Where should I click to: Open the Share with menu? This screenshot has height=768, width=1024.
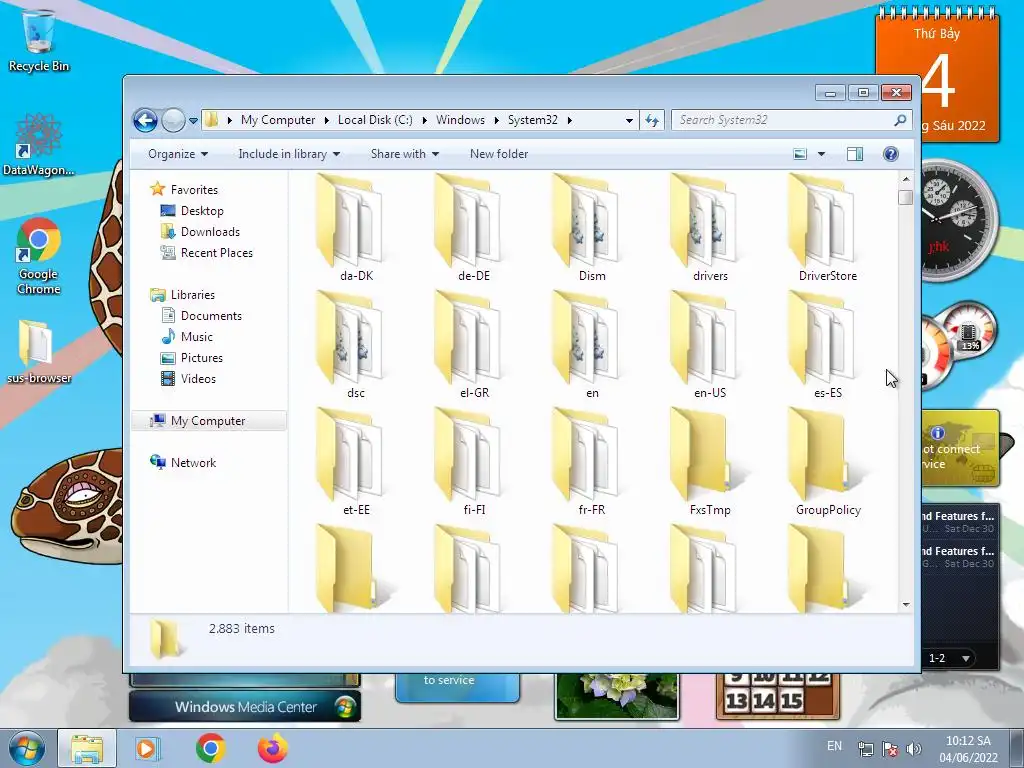coord(404,154)
